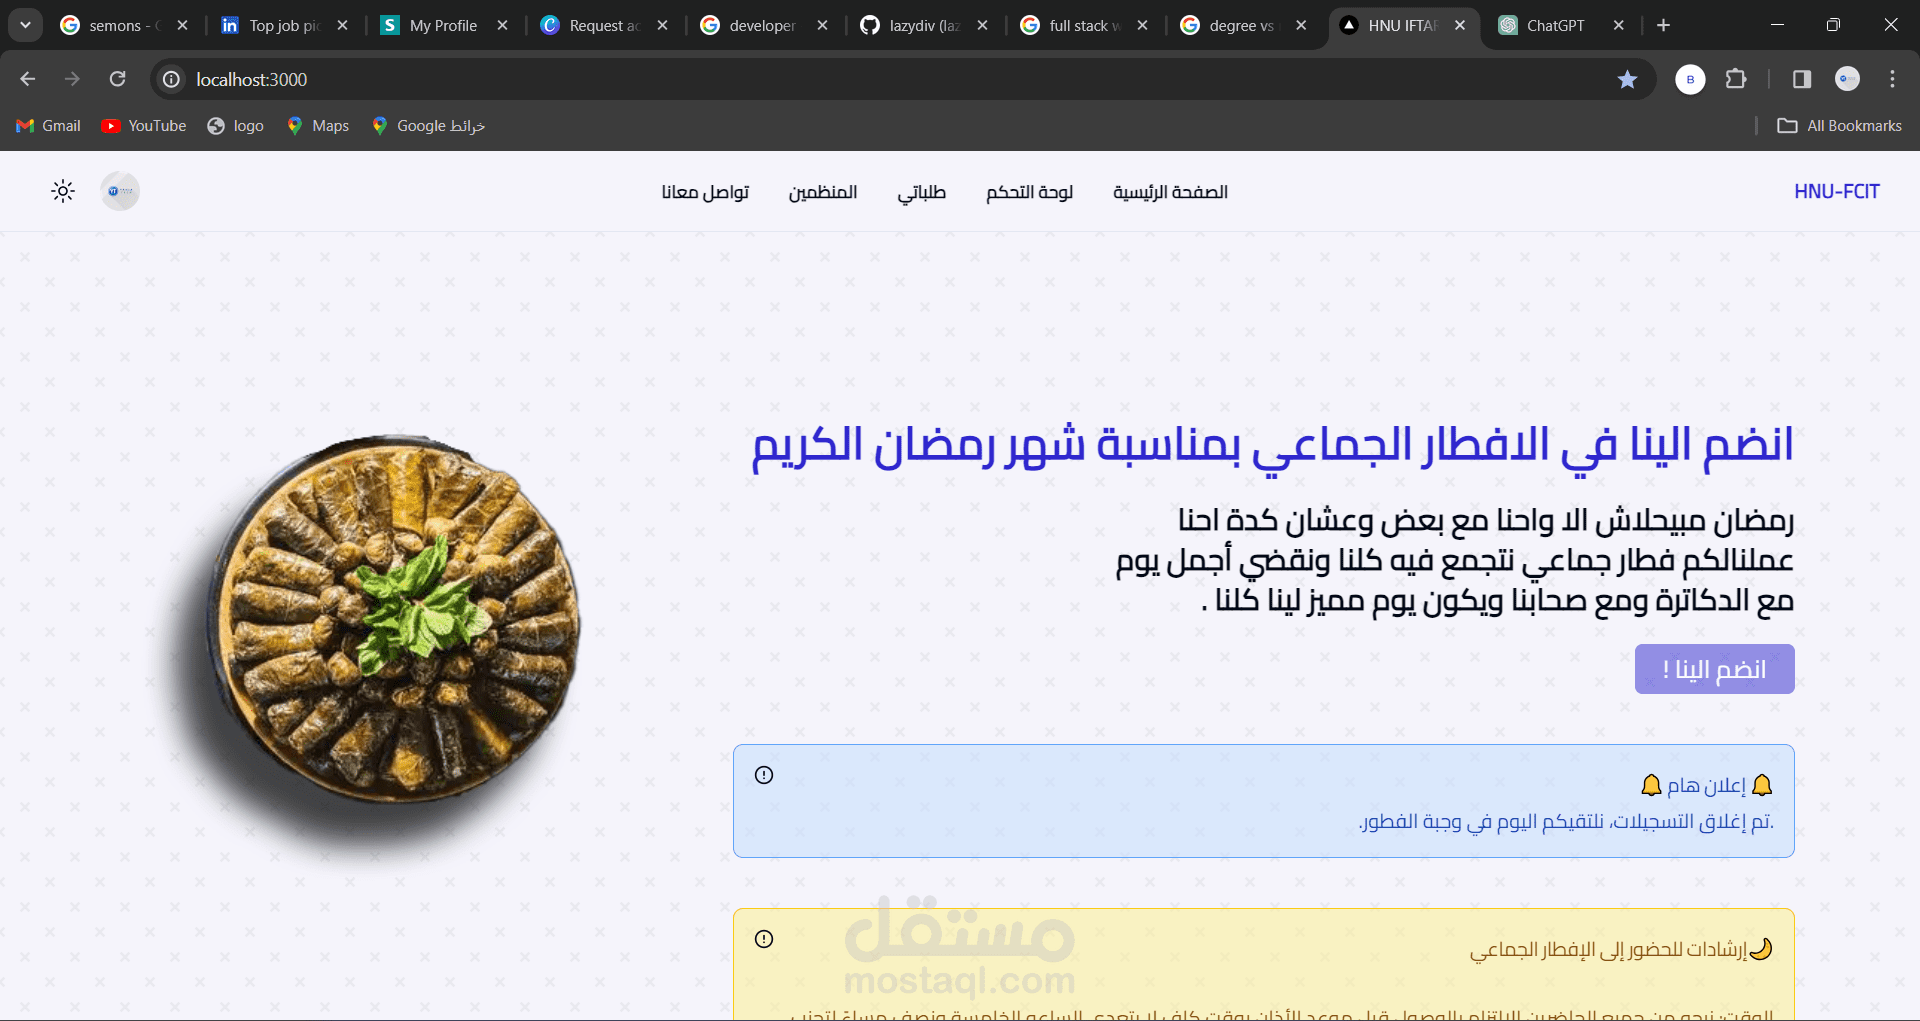The image size is (1920, 1021).
Task: Open the three-dot browser menu
Action: [1892, 79]
